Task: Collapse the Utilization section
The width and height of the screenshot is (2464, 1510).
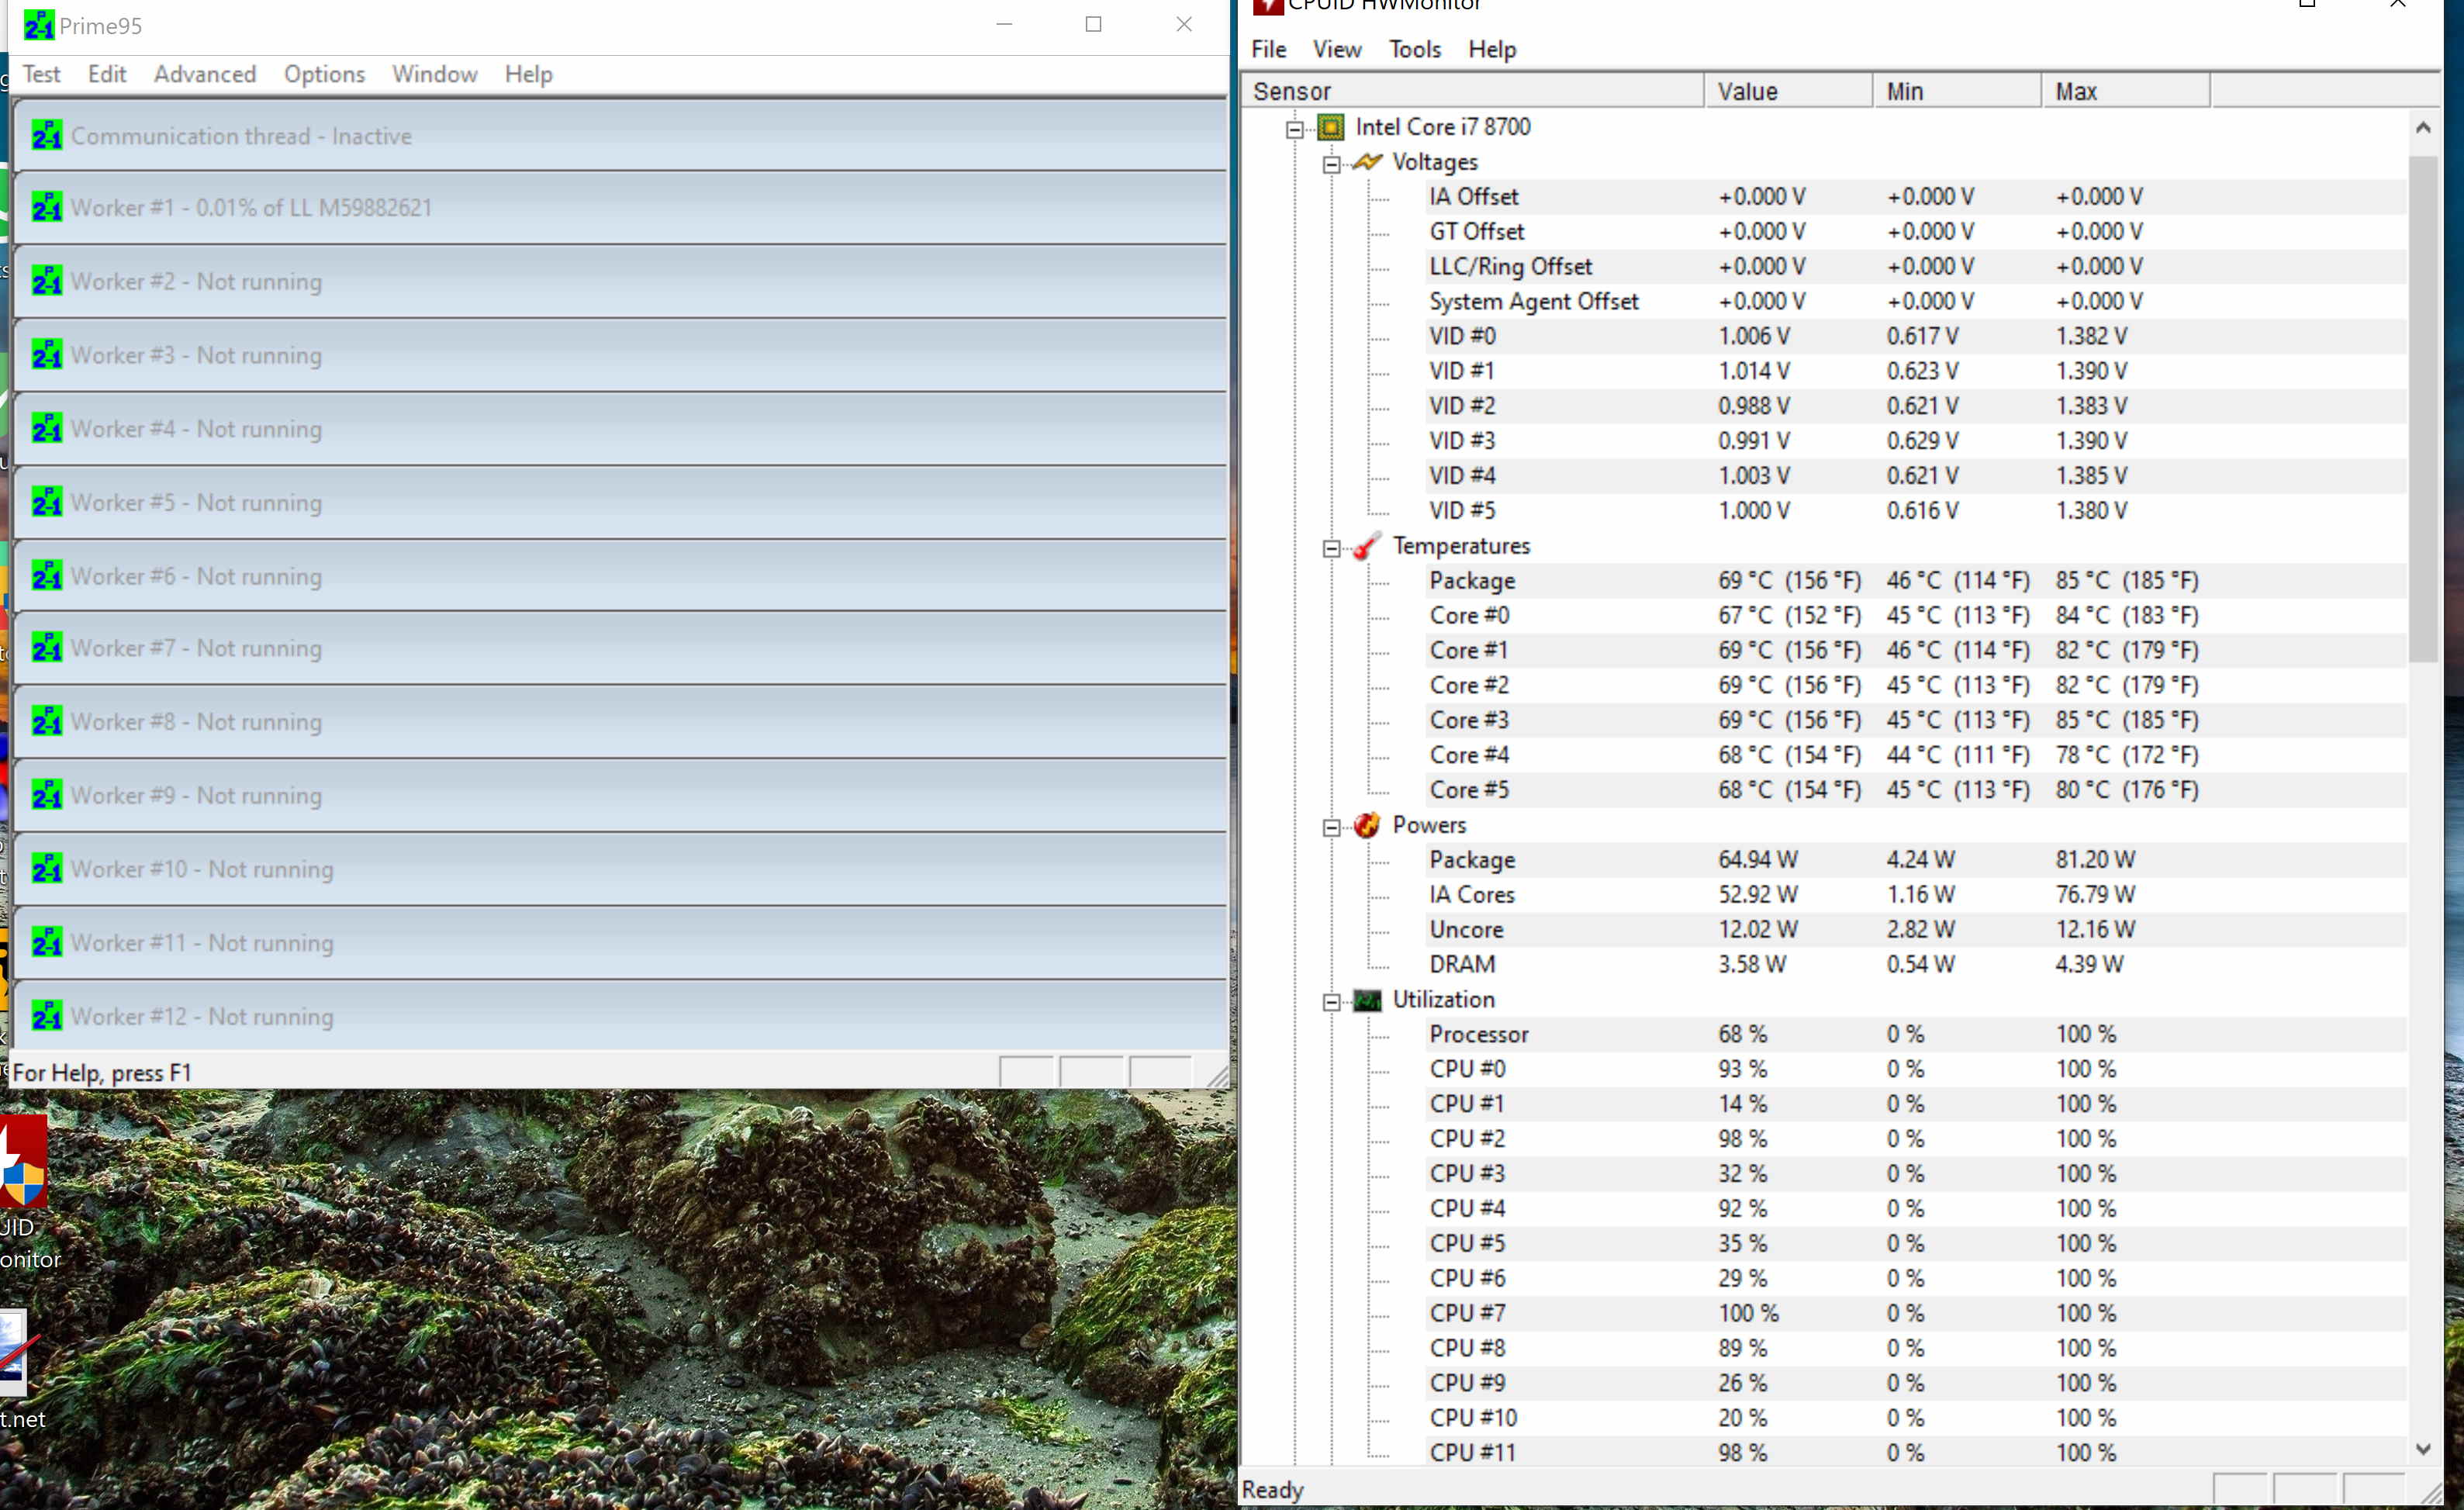Action: 1332,1002
